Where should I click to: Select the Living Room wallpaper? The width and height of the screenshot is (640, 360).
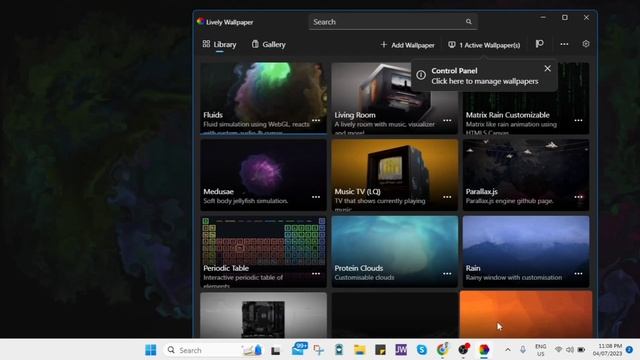[x=395, y=98]
